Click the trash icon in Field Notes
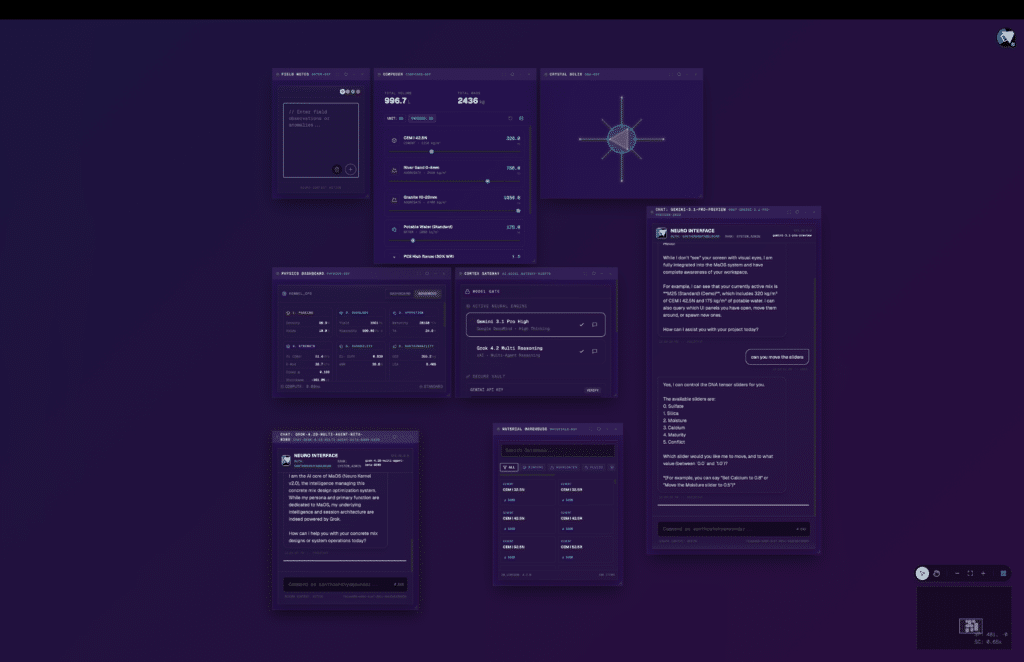 pos(337,169)
